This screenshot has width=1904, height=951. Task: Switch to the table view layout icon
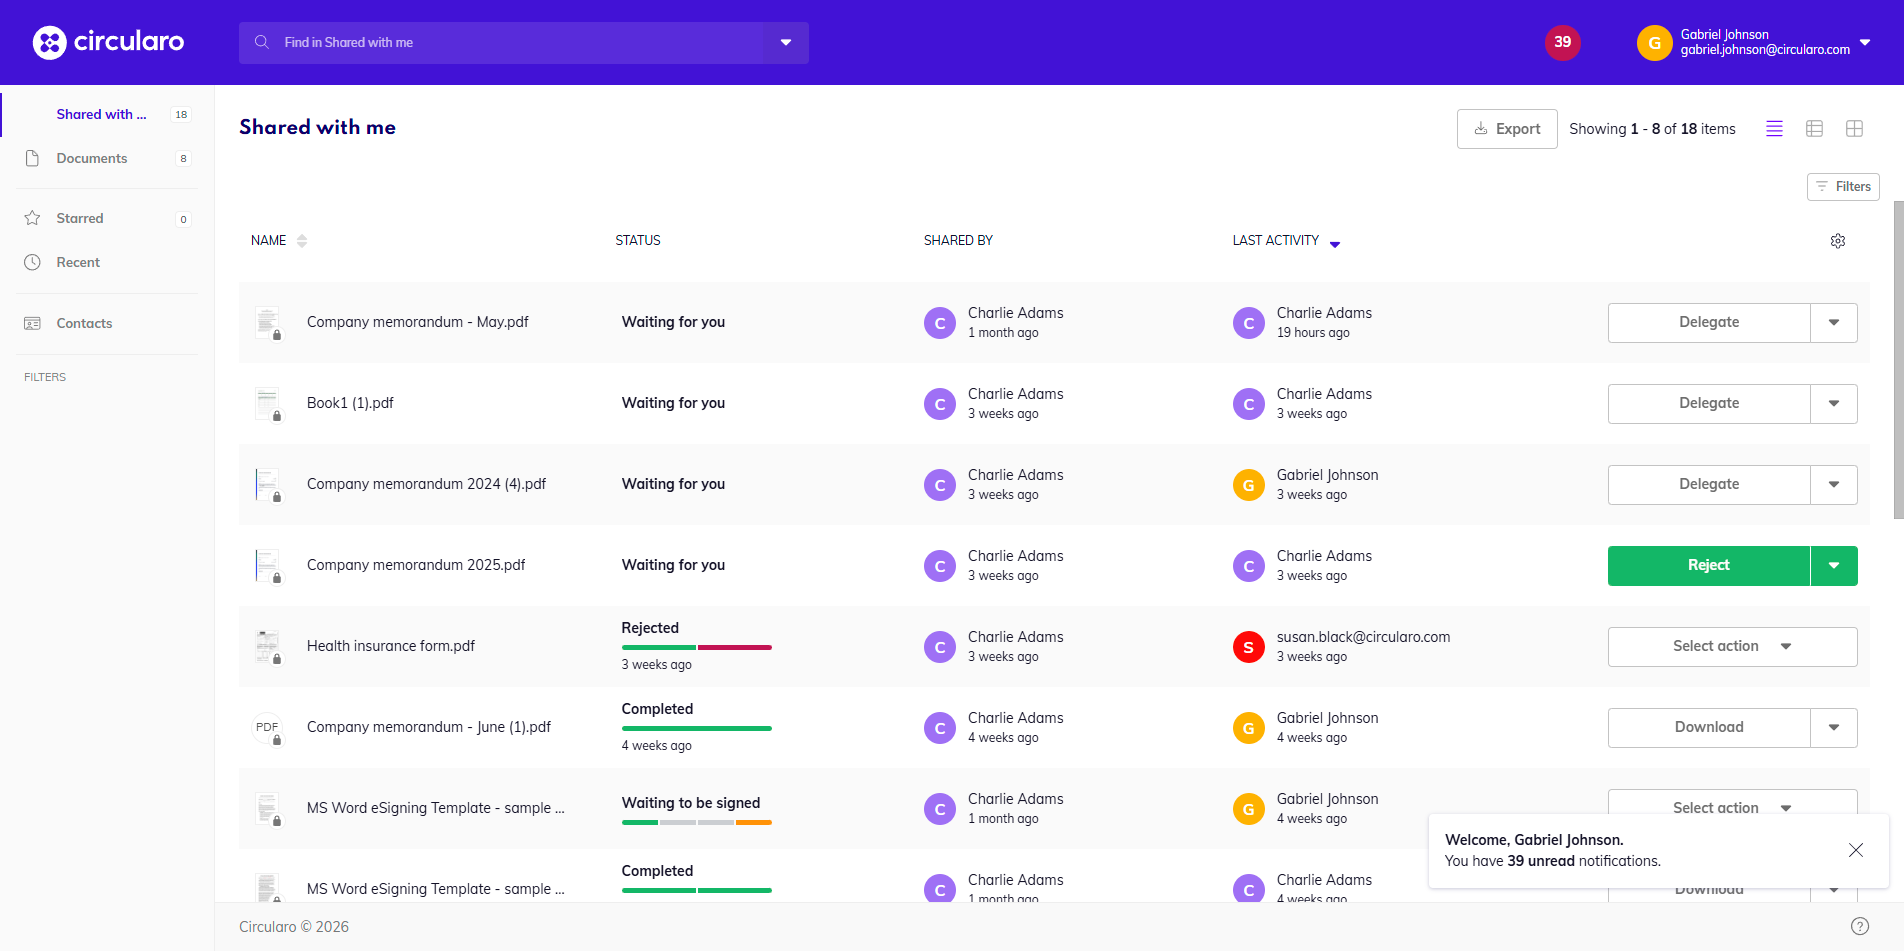(1814, 129)
